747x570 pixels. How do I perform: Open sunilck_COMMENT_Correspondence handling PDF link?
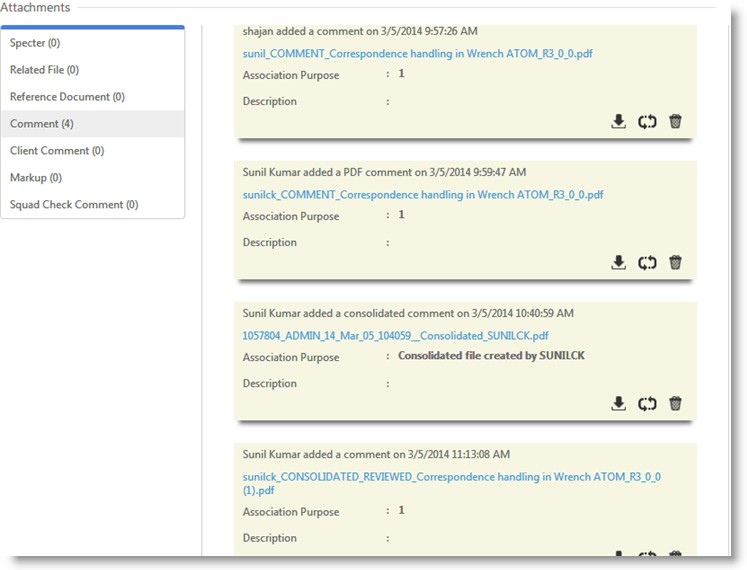(x=423, y=194)
